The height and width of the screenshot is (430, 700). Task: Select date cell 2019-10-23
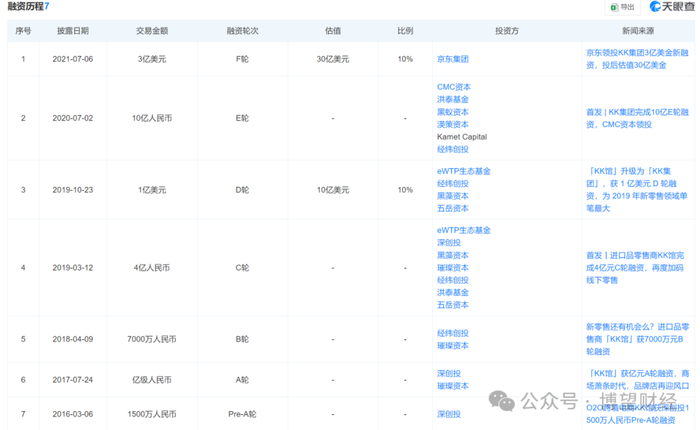click(73, 190)
